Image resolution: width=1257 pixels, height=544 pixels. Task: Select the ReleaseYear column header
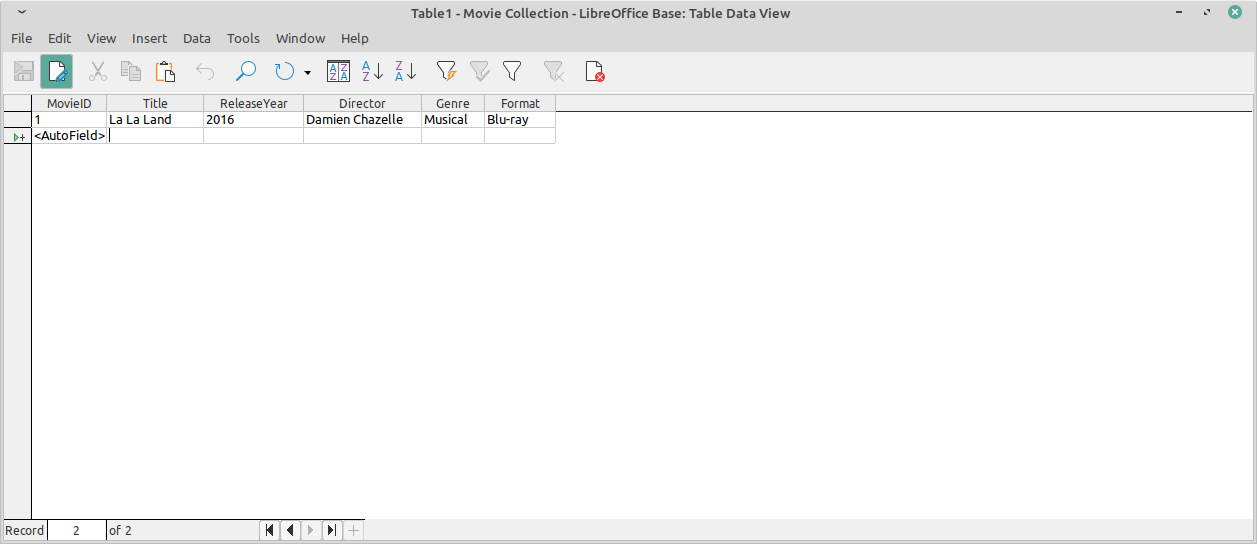coord(253,103)
